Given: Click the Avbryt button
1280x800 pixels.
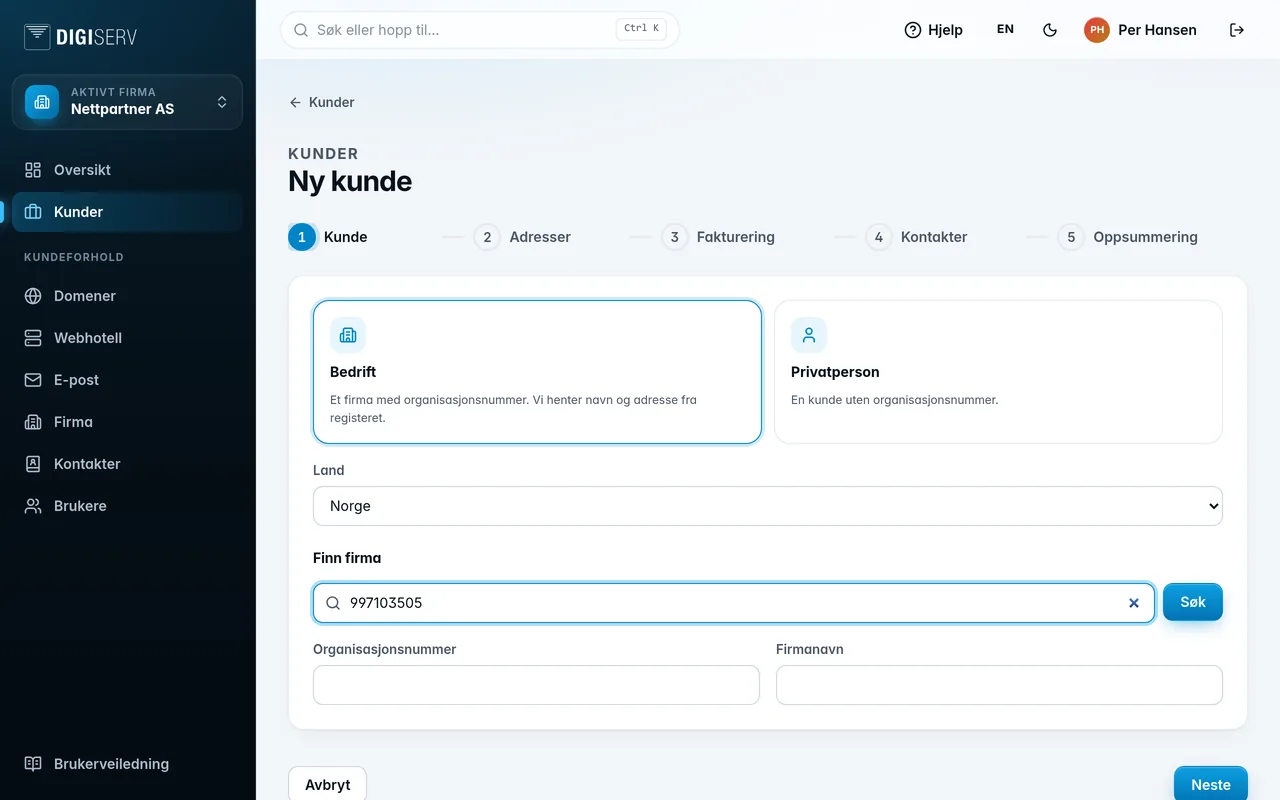Looking at the screenshot, I should tap(327, 785).
